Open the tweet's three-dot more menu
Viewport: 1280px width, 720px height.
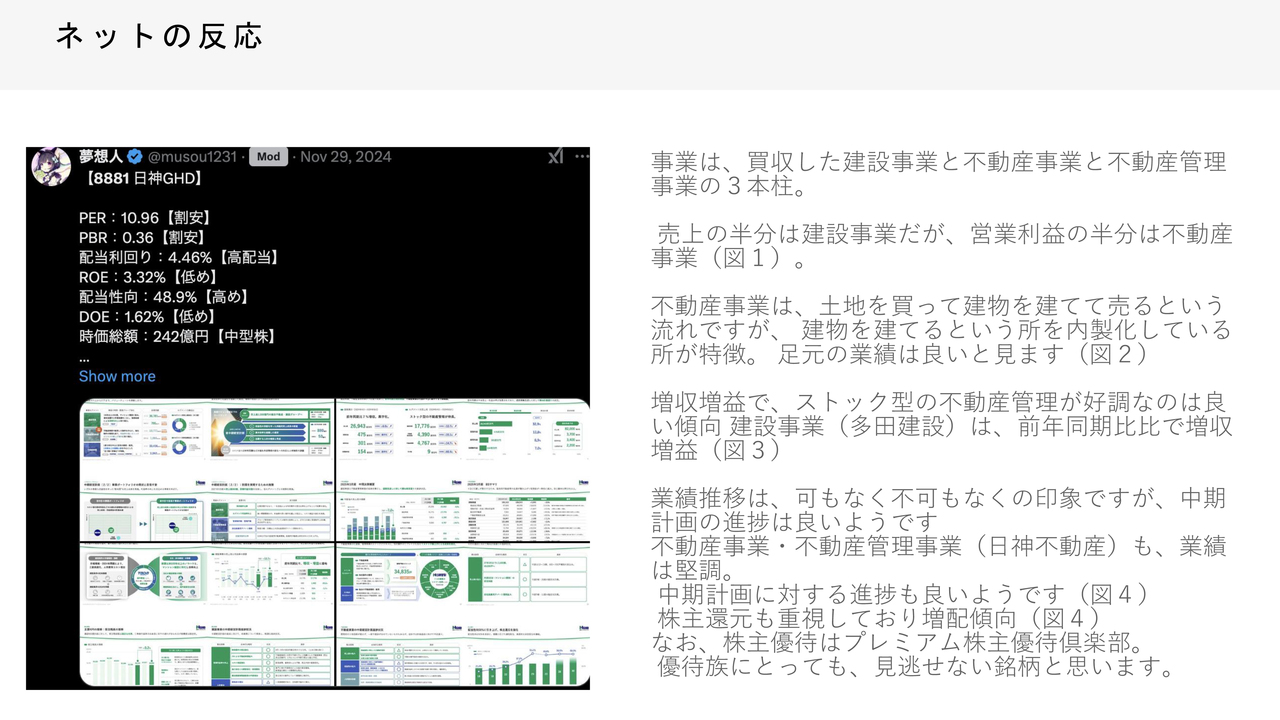[x=581, y=156]
